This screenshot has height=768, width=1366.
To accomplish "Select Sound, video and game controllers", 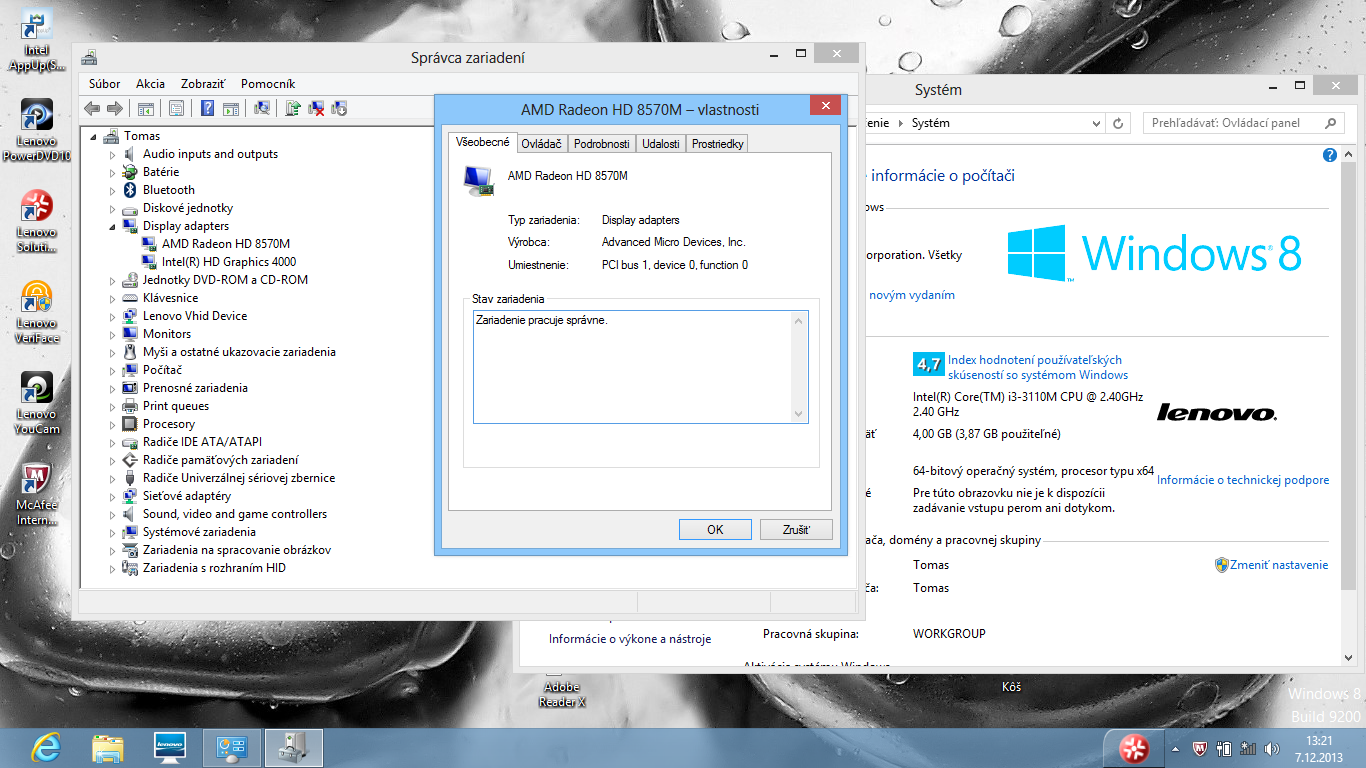I will (235, 514).
